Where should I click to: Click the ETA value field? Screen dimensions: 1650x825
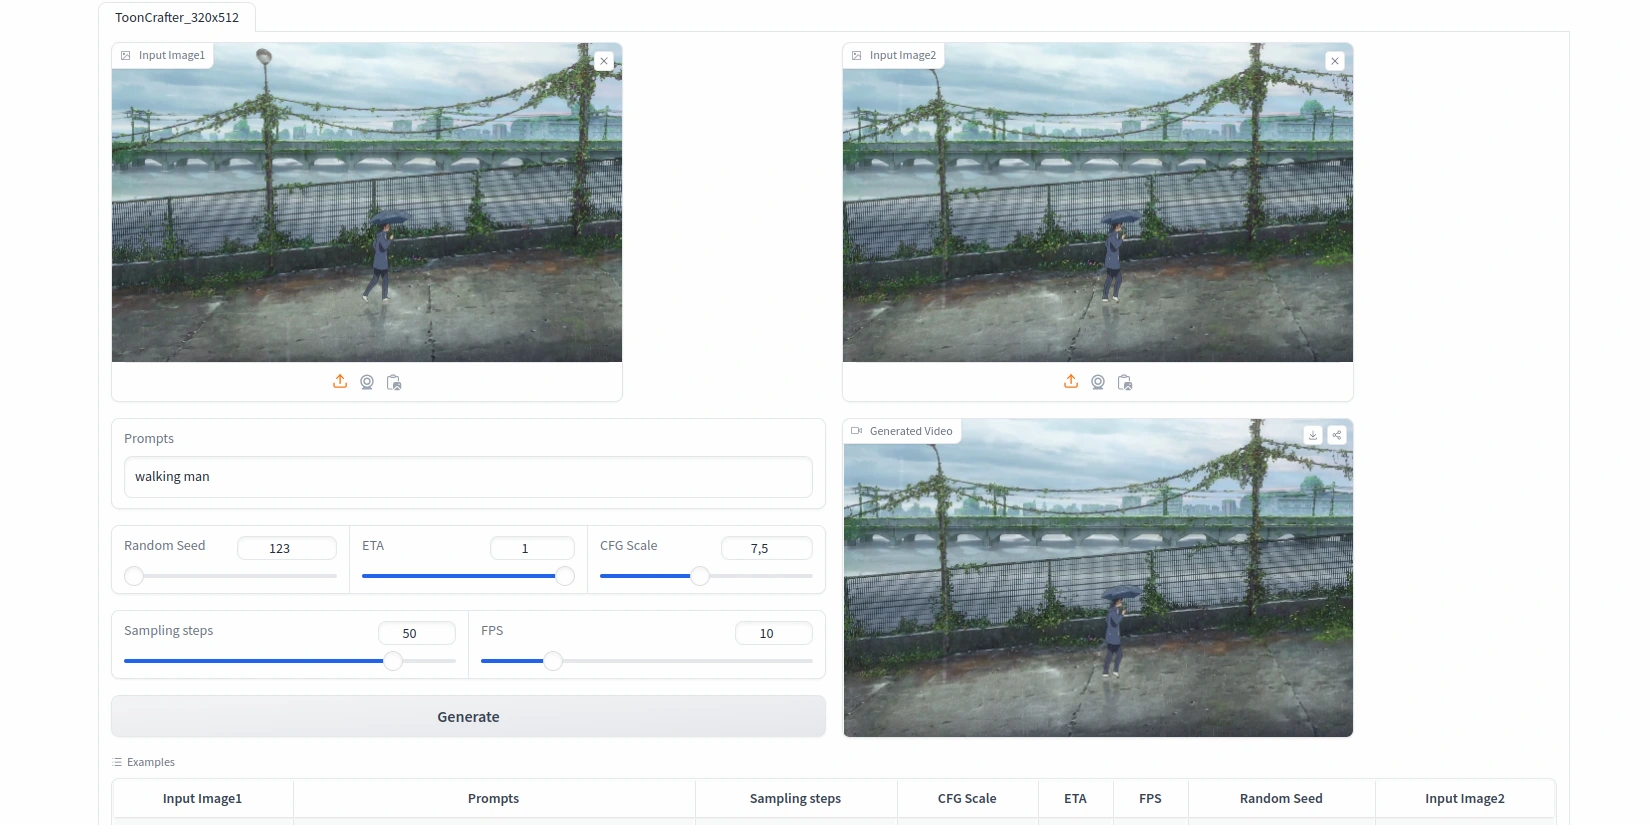[531, 548]
